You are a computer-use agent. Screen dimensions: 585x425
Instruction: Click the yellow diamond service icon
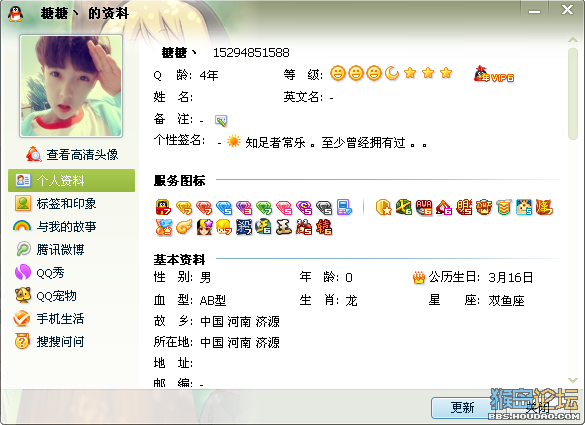[184, 207]
